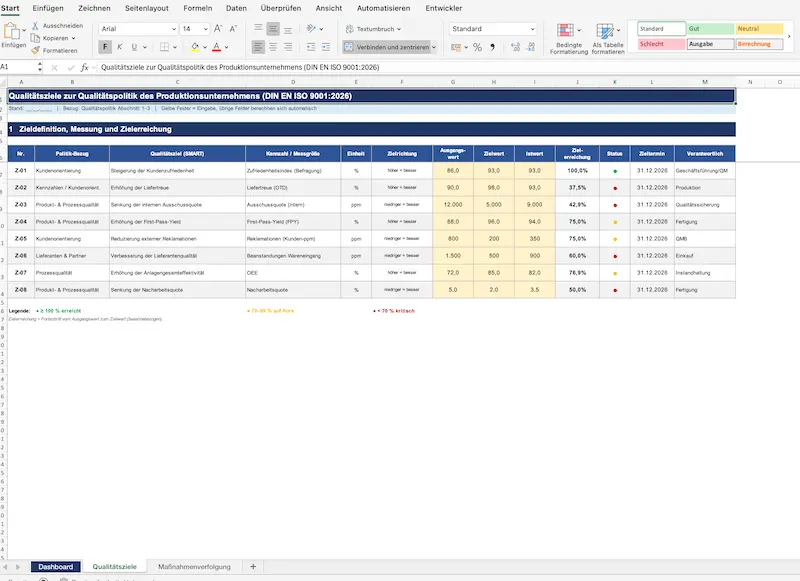Toggle underline U button
Screen dimensions: 800x581
[x=134, y=47]
